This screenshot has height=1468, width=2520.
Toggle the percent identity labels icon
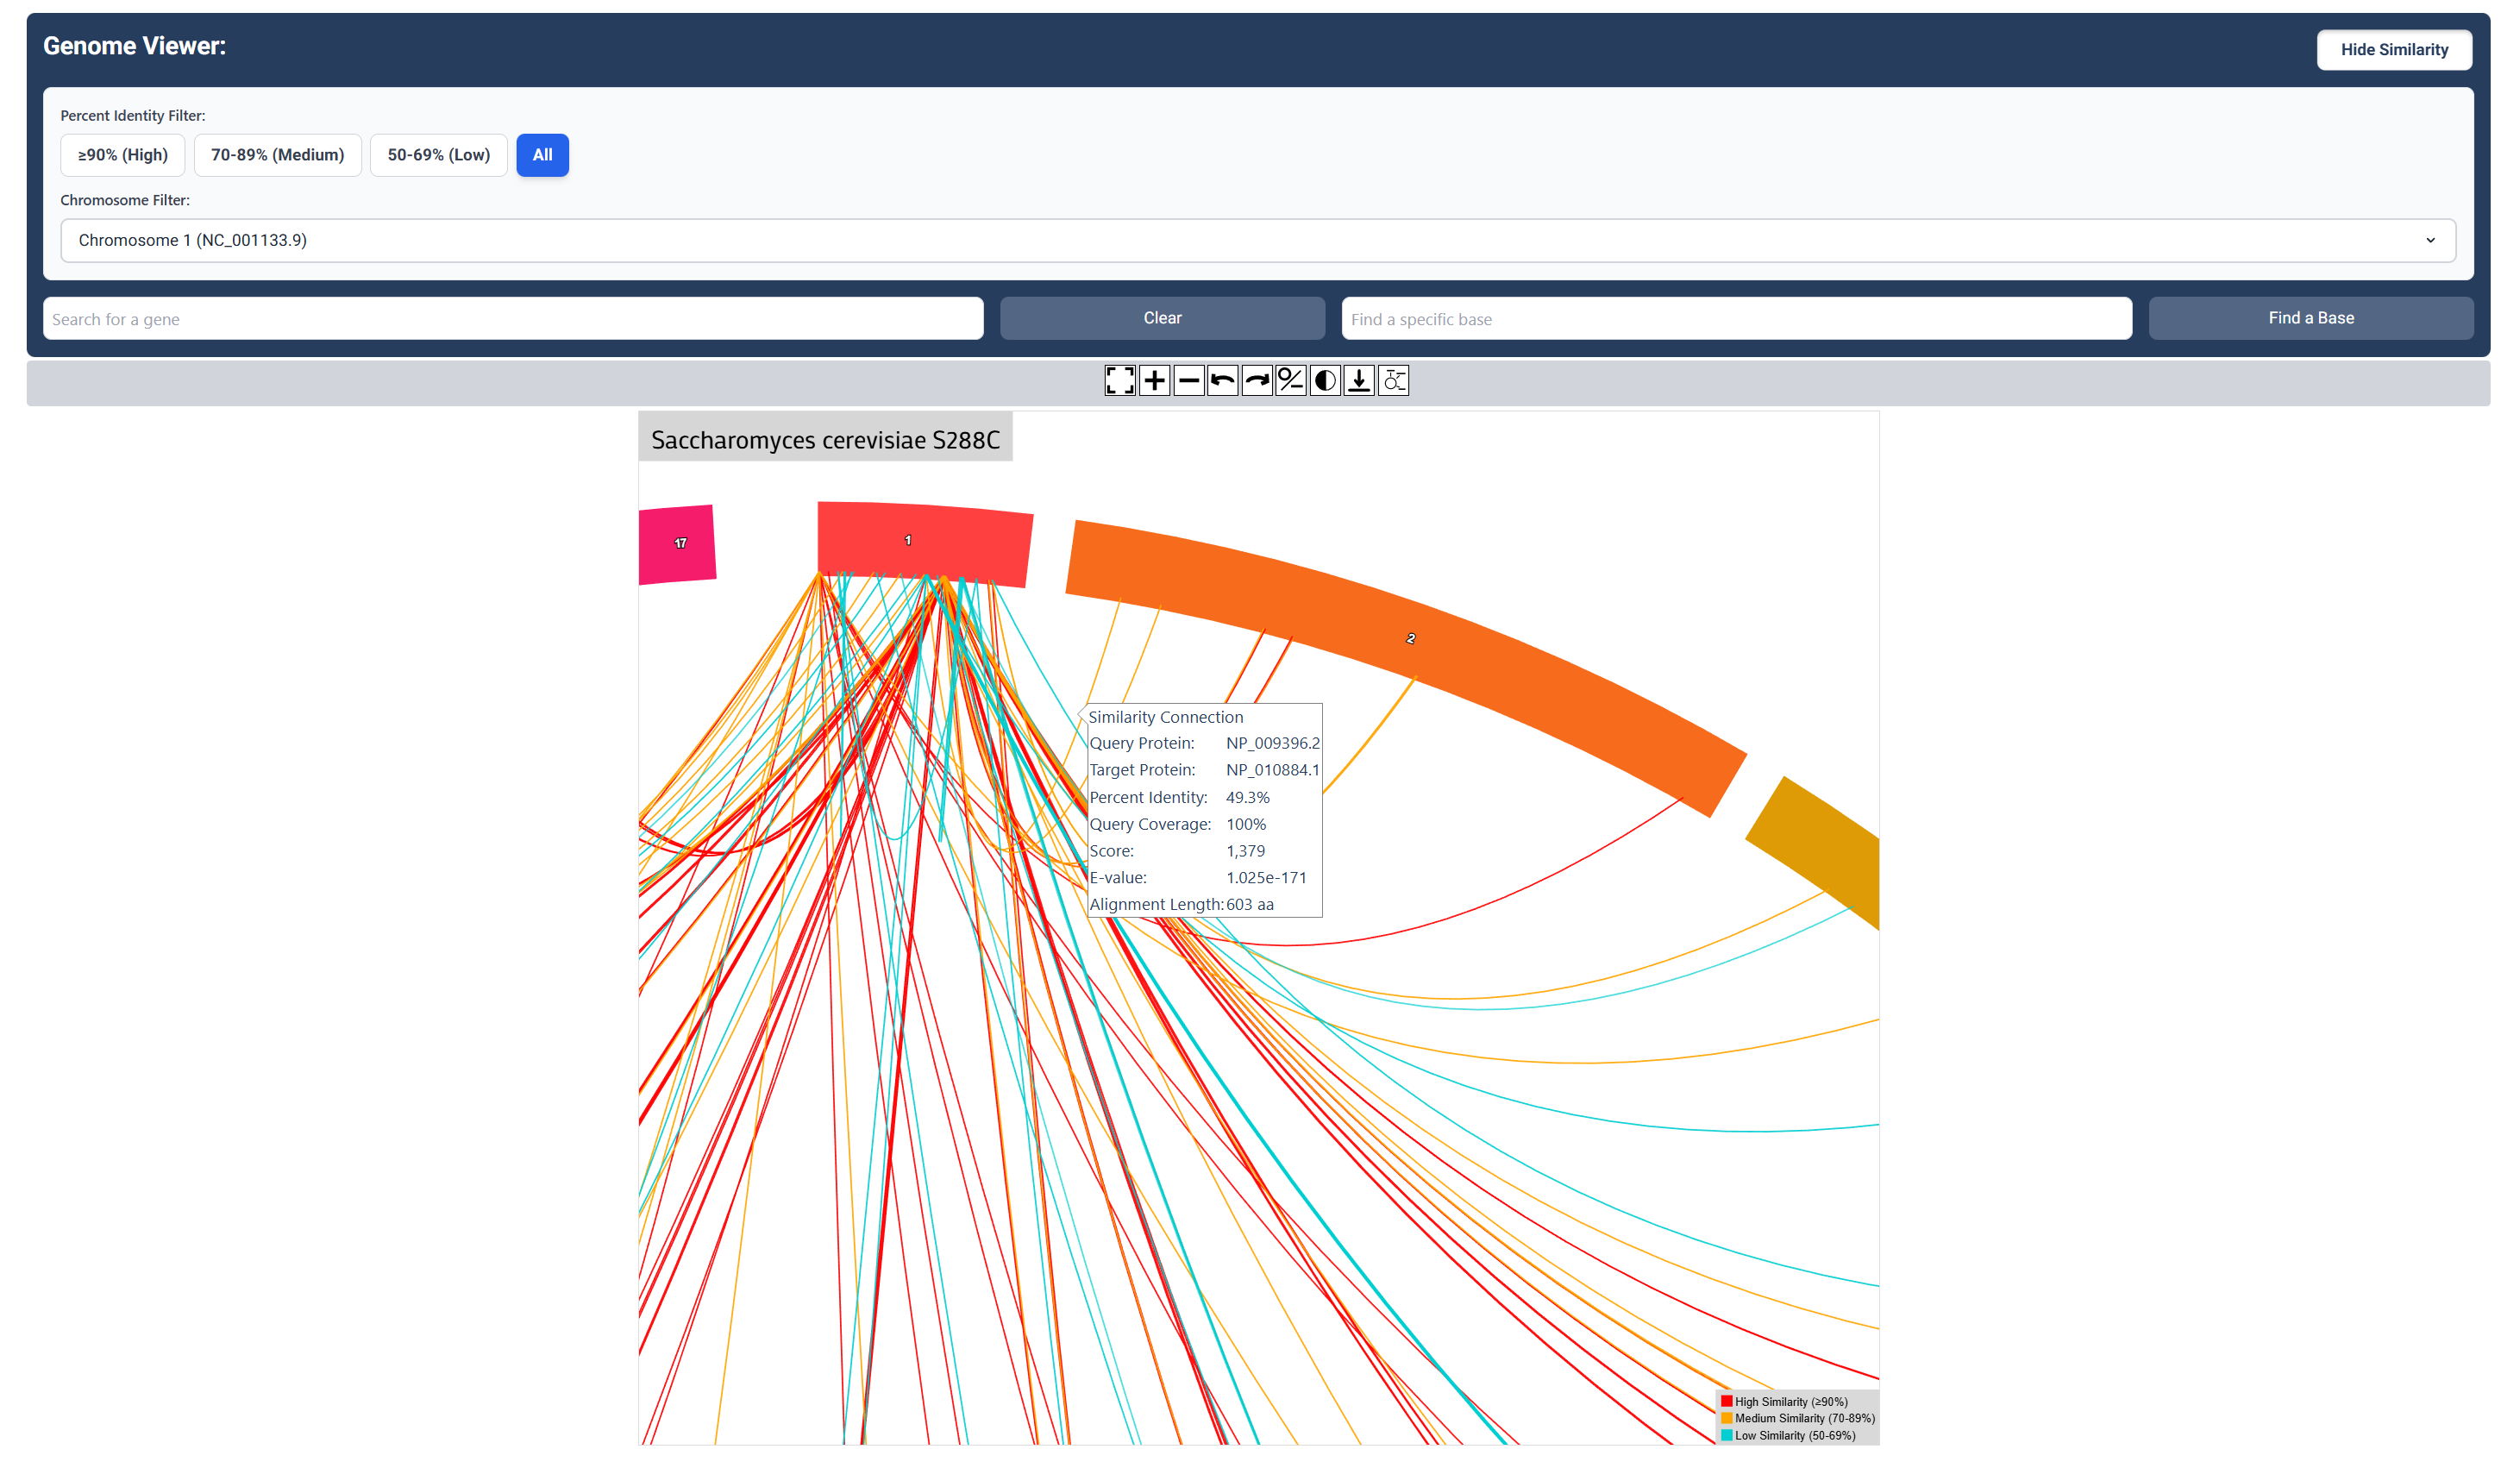[x=1290, y=380]
